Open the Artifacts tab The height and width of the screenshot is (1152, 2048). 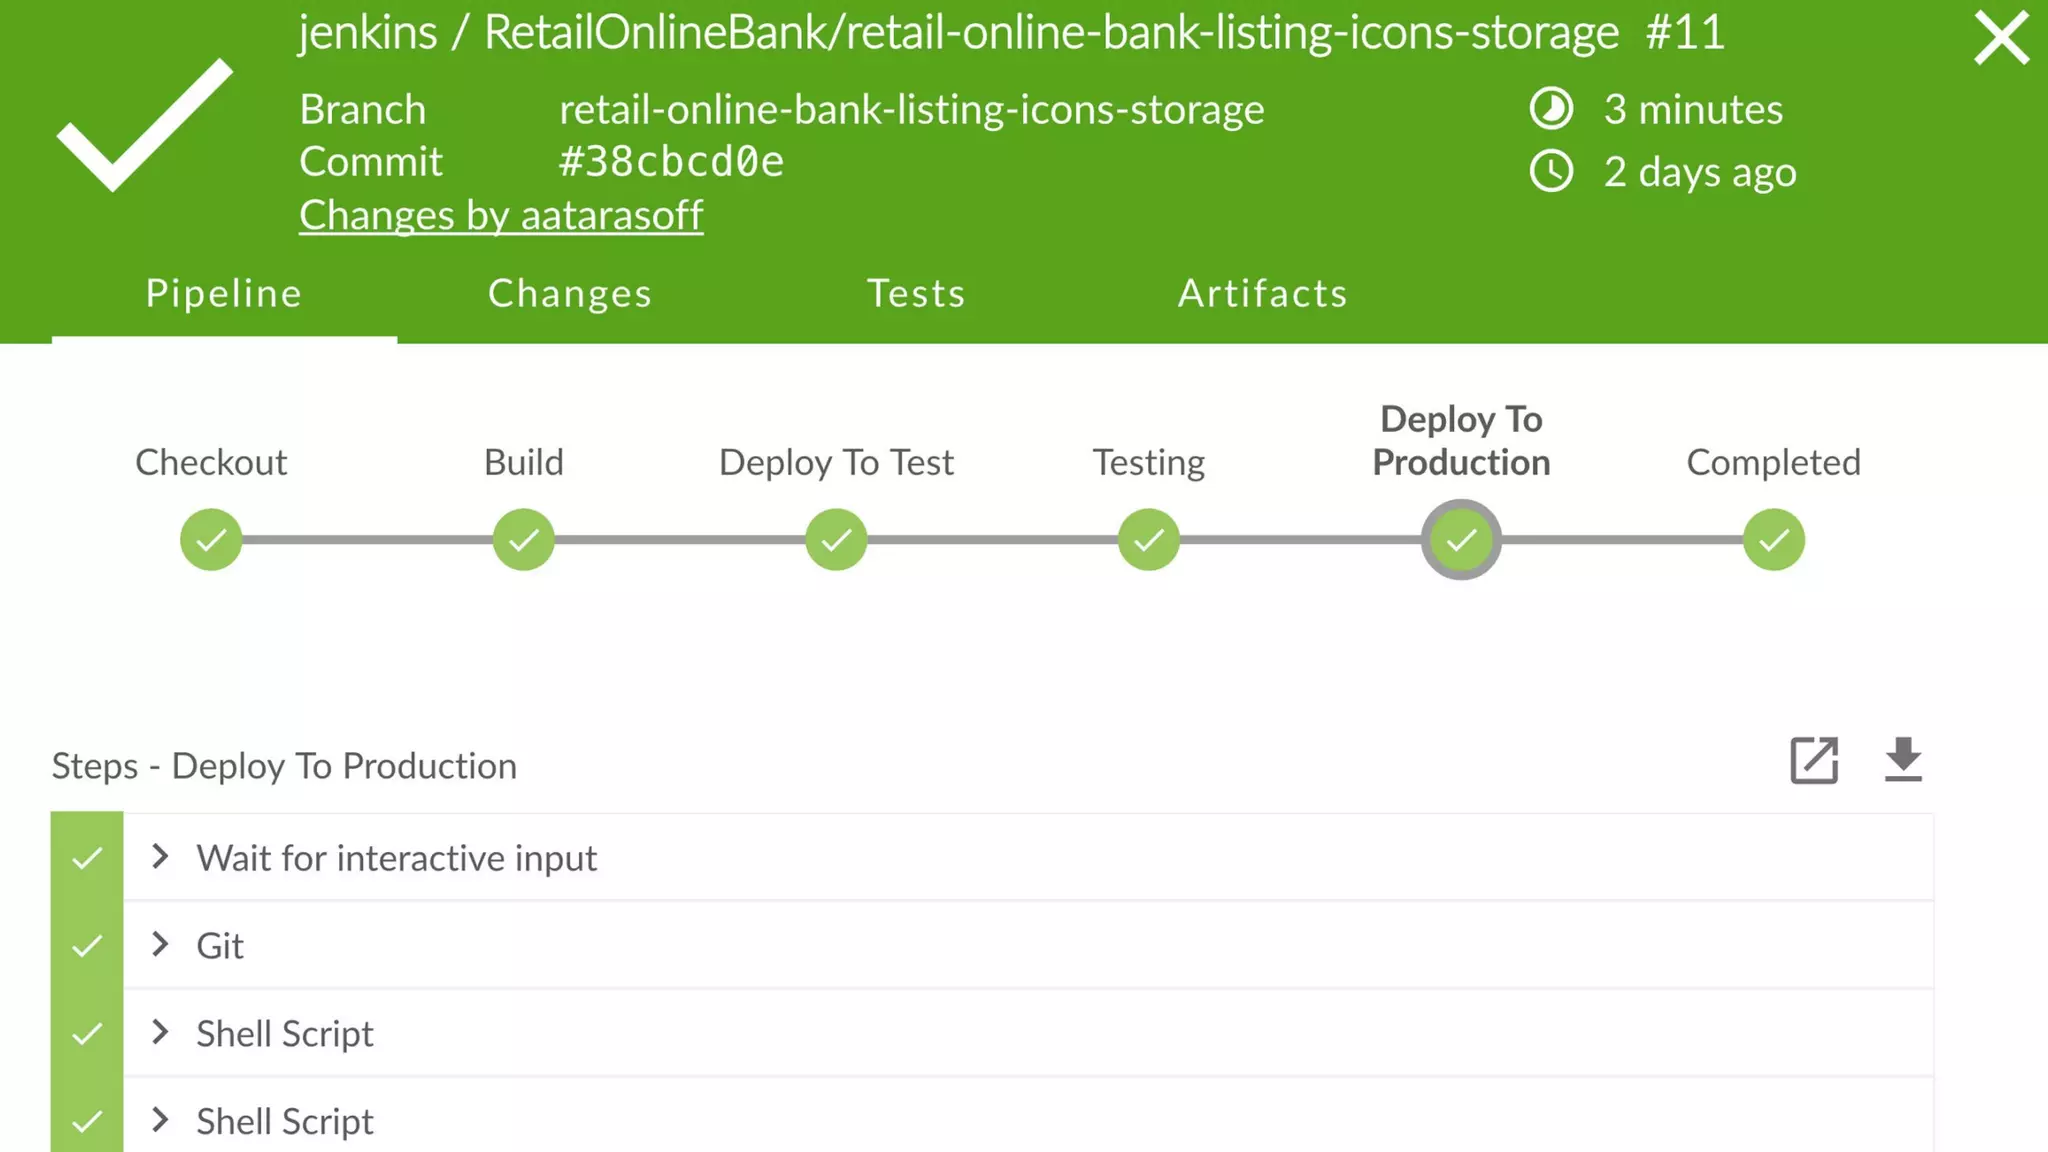[1263, 293]
